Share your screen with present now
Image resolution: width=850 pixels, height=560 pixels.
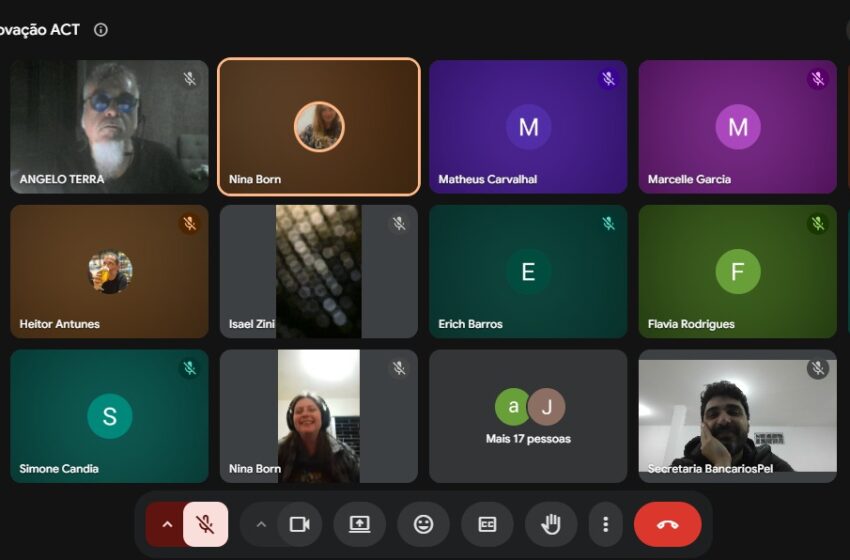(359, 524)
